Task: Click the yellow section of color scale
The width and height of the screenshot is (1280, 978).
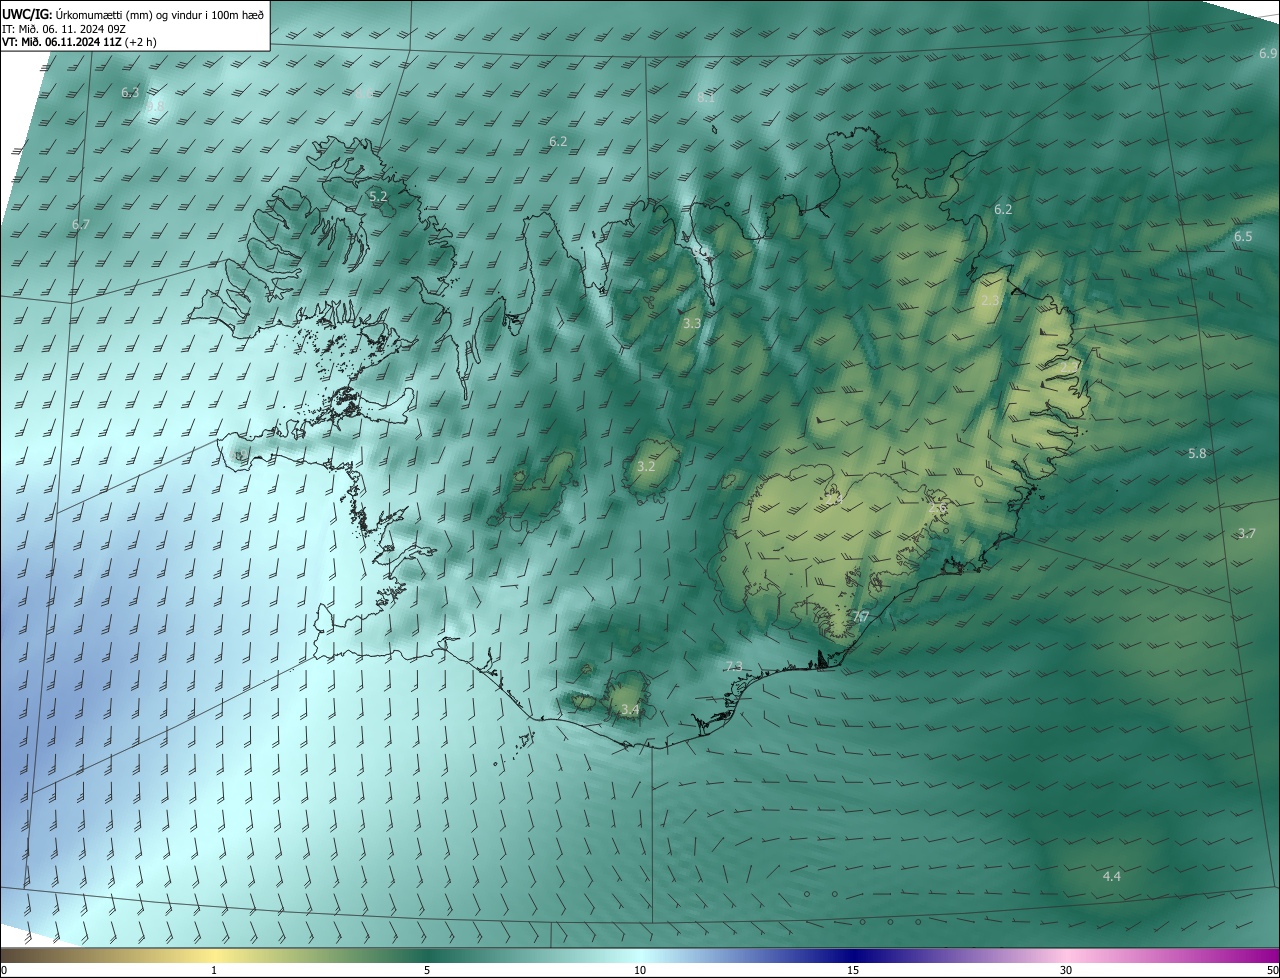Action: (215, 955)
